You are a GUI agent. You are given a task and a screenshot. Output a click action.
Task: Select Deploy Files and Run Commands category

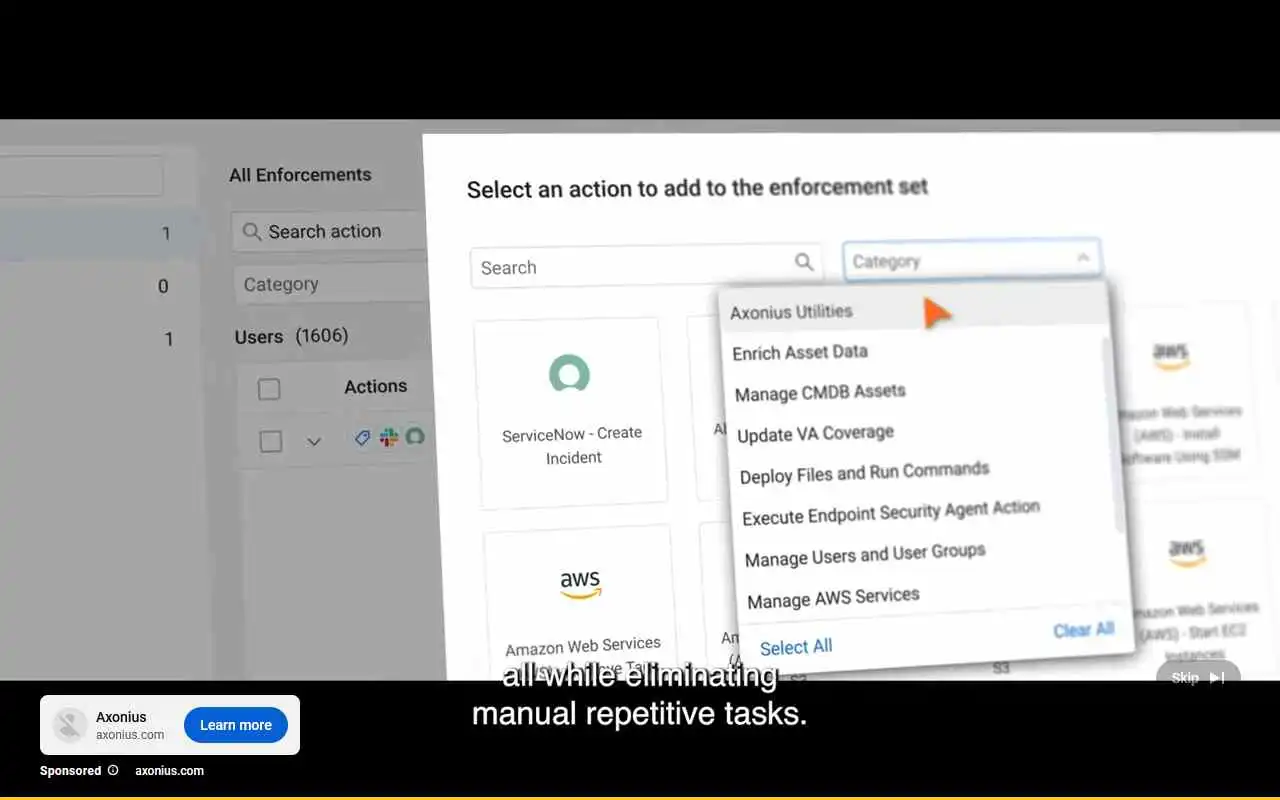(864, 473)
